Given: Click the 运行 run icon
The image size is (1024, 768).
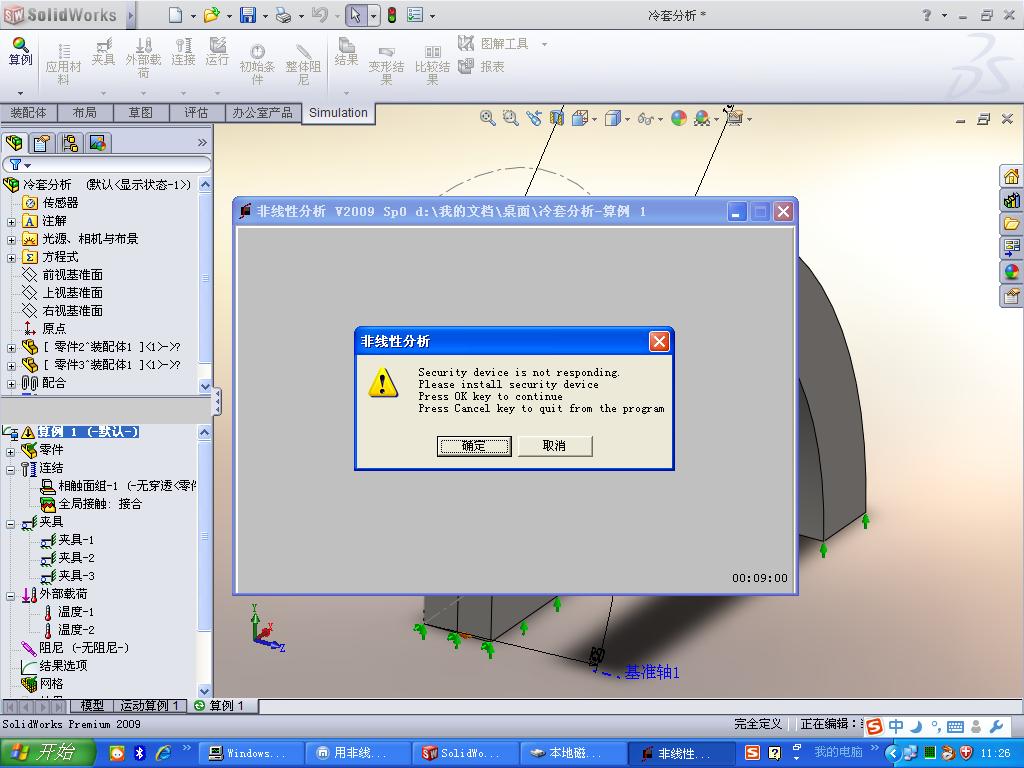Looking at the screenshot, I should point(217,52).
